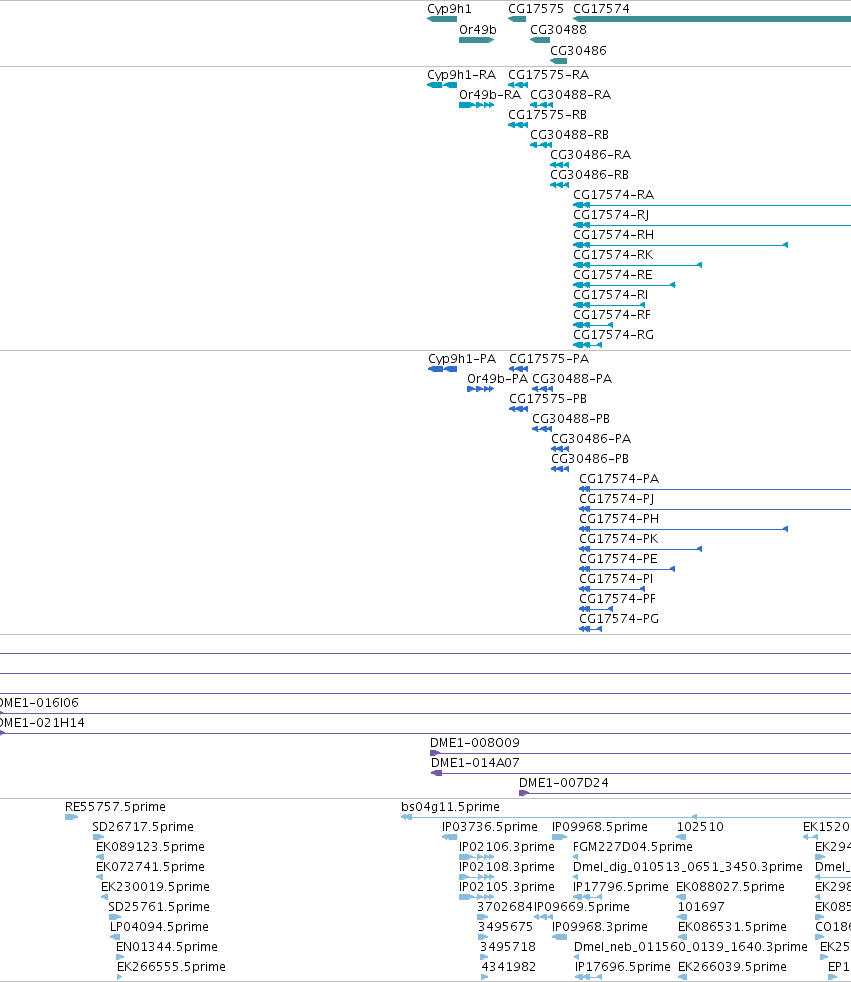Select EST Dmel_neb_011560_0139_1640.3prime

(x=691, y=948)
